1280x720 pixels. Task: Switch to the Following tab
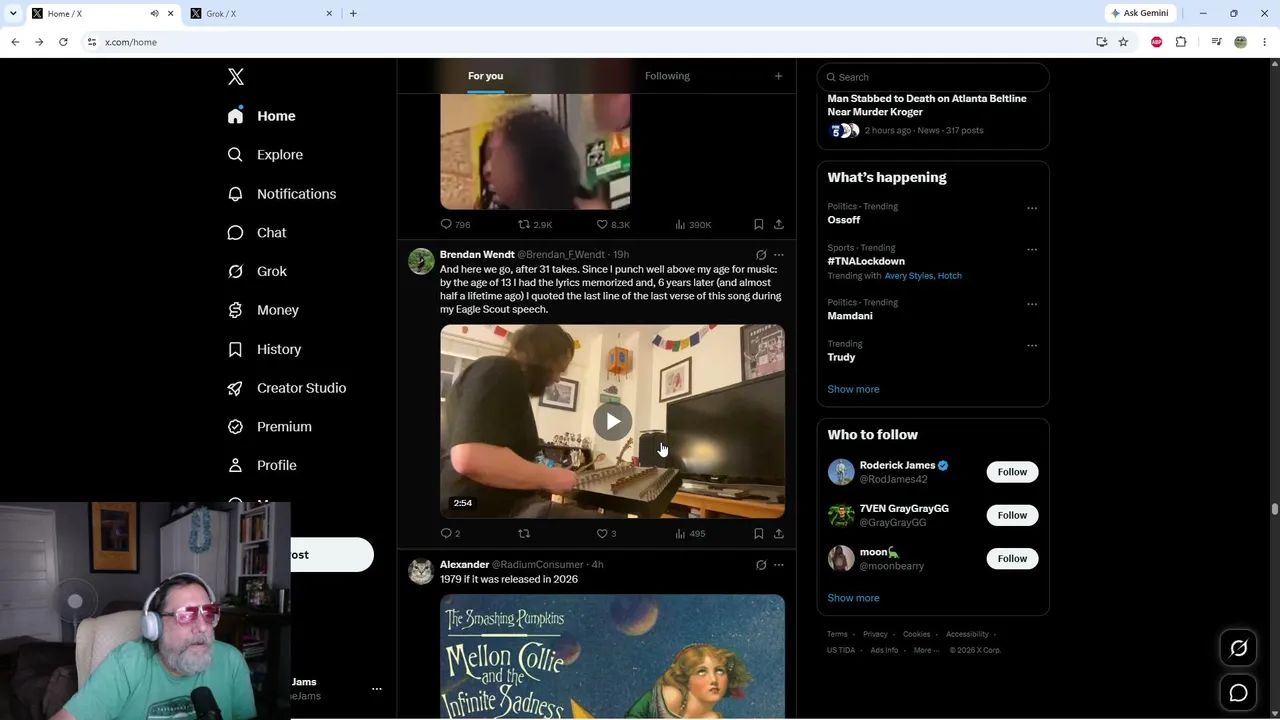pyautogui.click(x=667, y=76)
